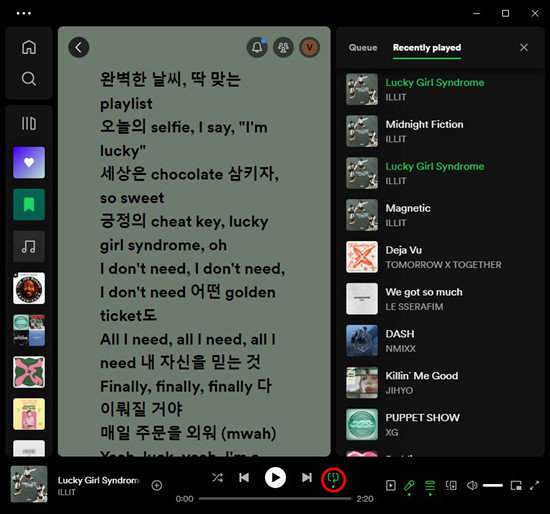This screenshot has width=550, height=514.
Task: Toggle repeat mode
Action: 333,478
